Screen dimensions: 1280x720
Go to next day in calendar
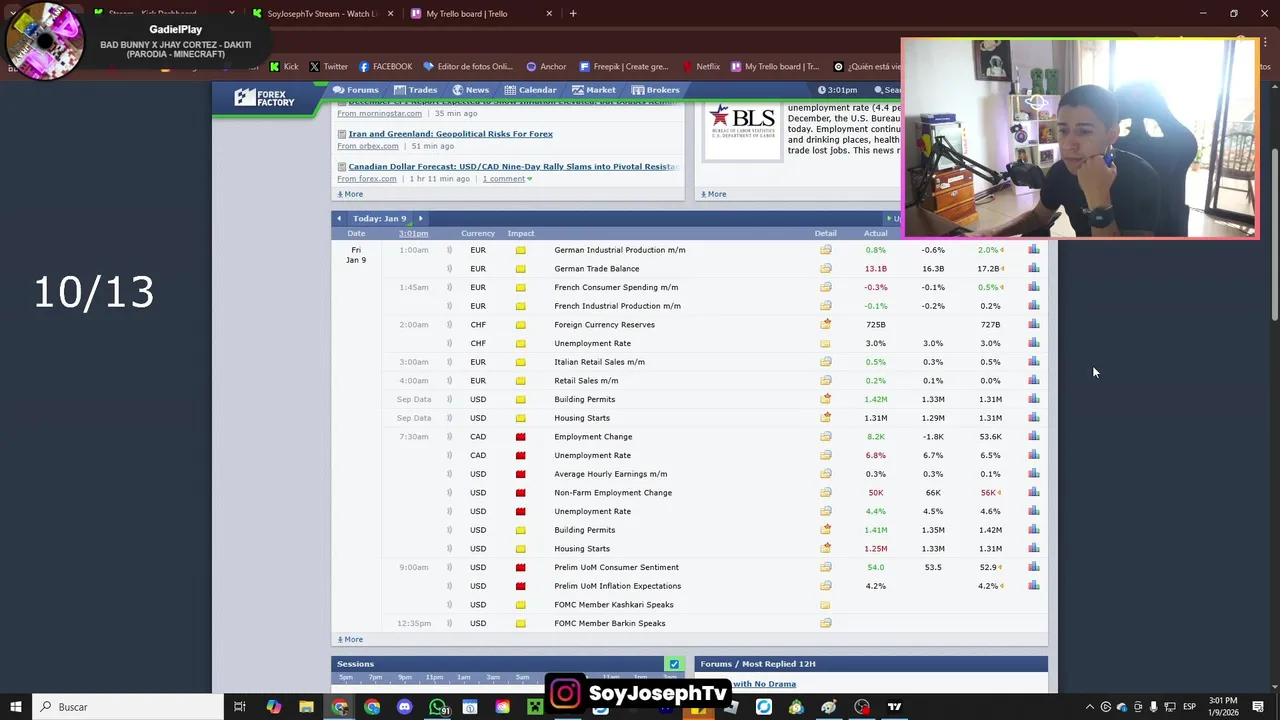point(420,218)
